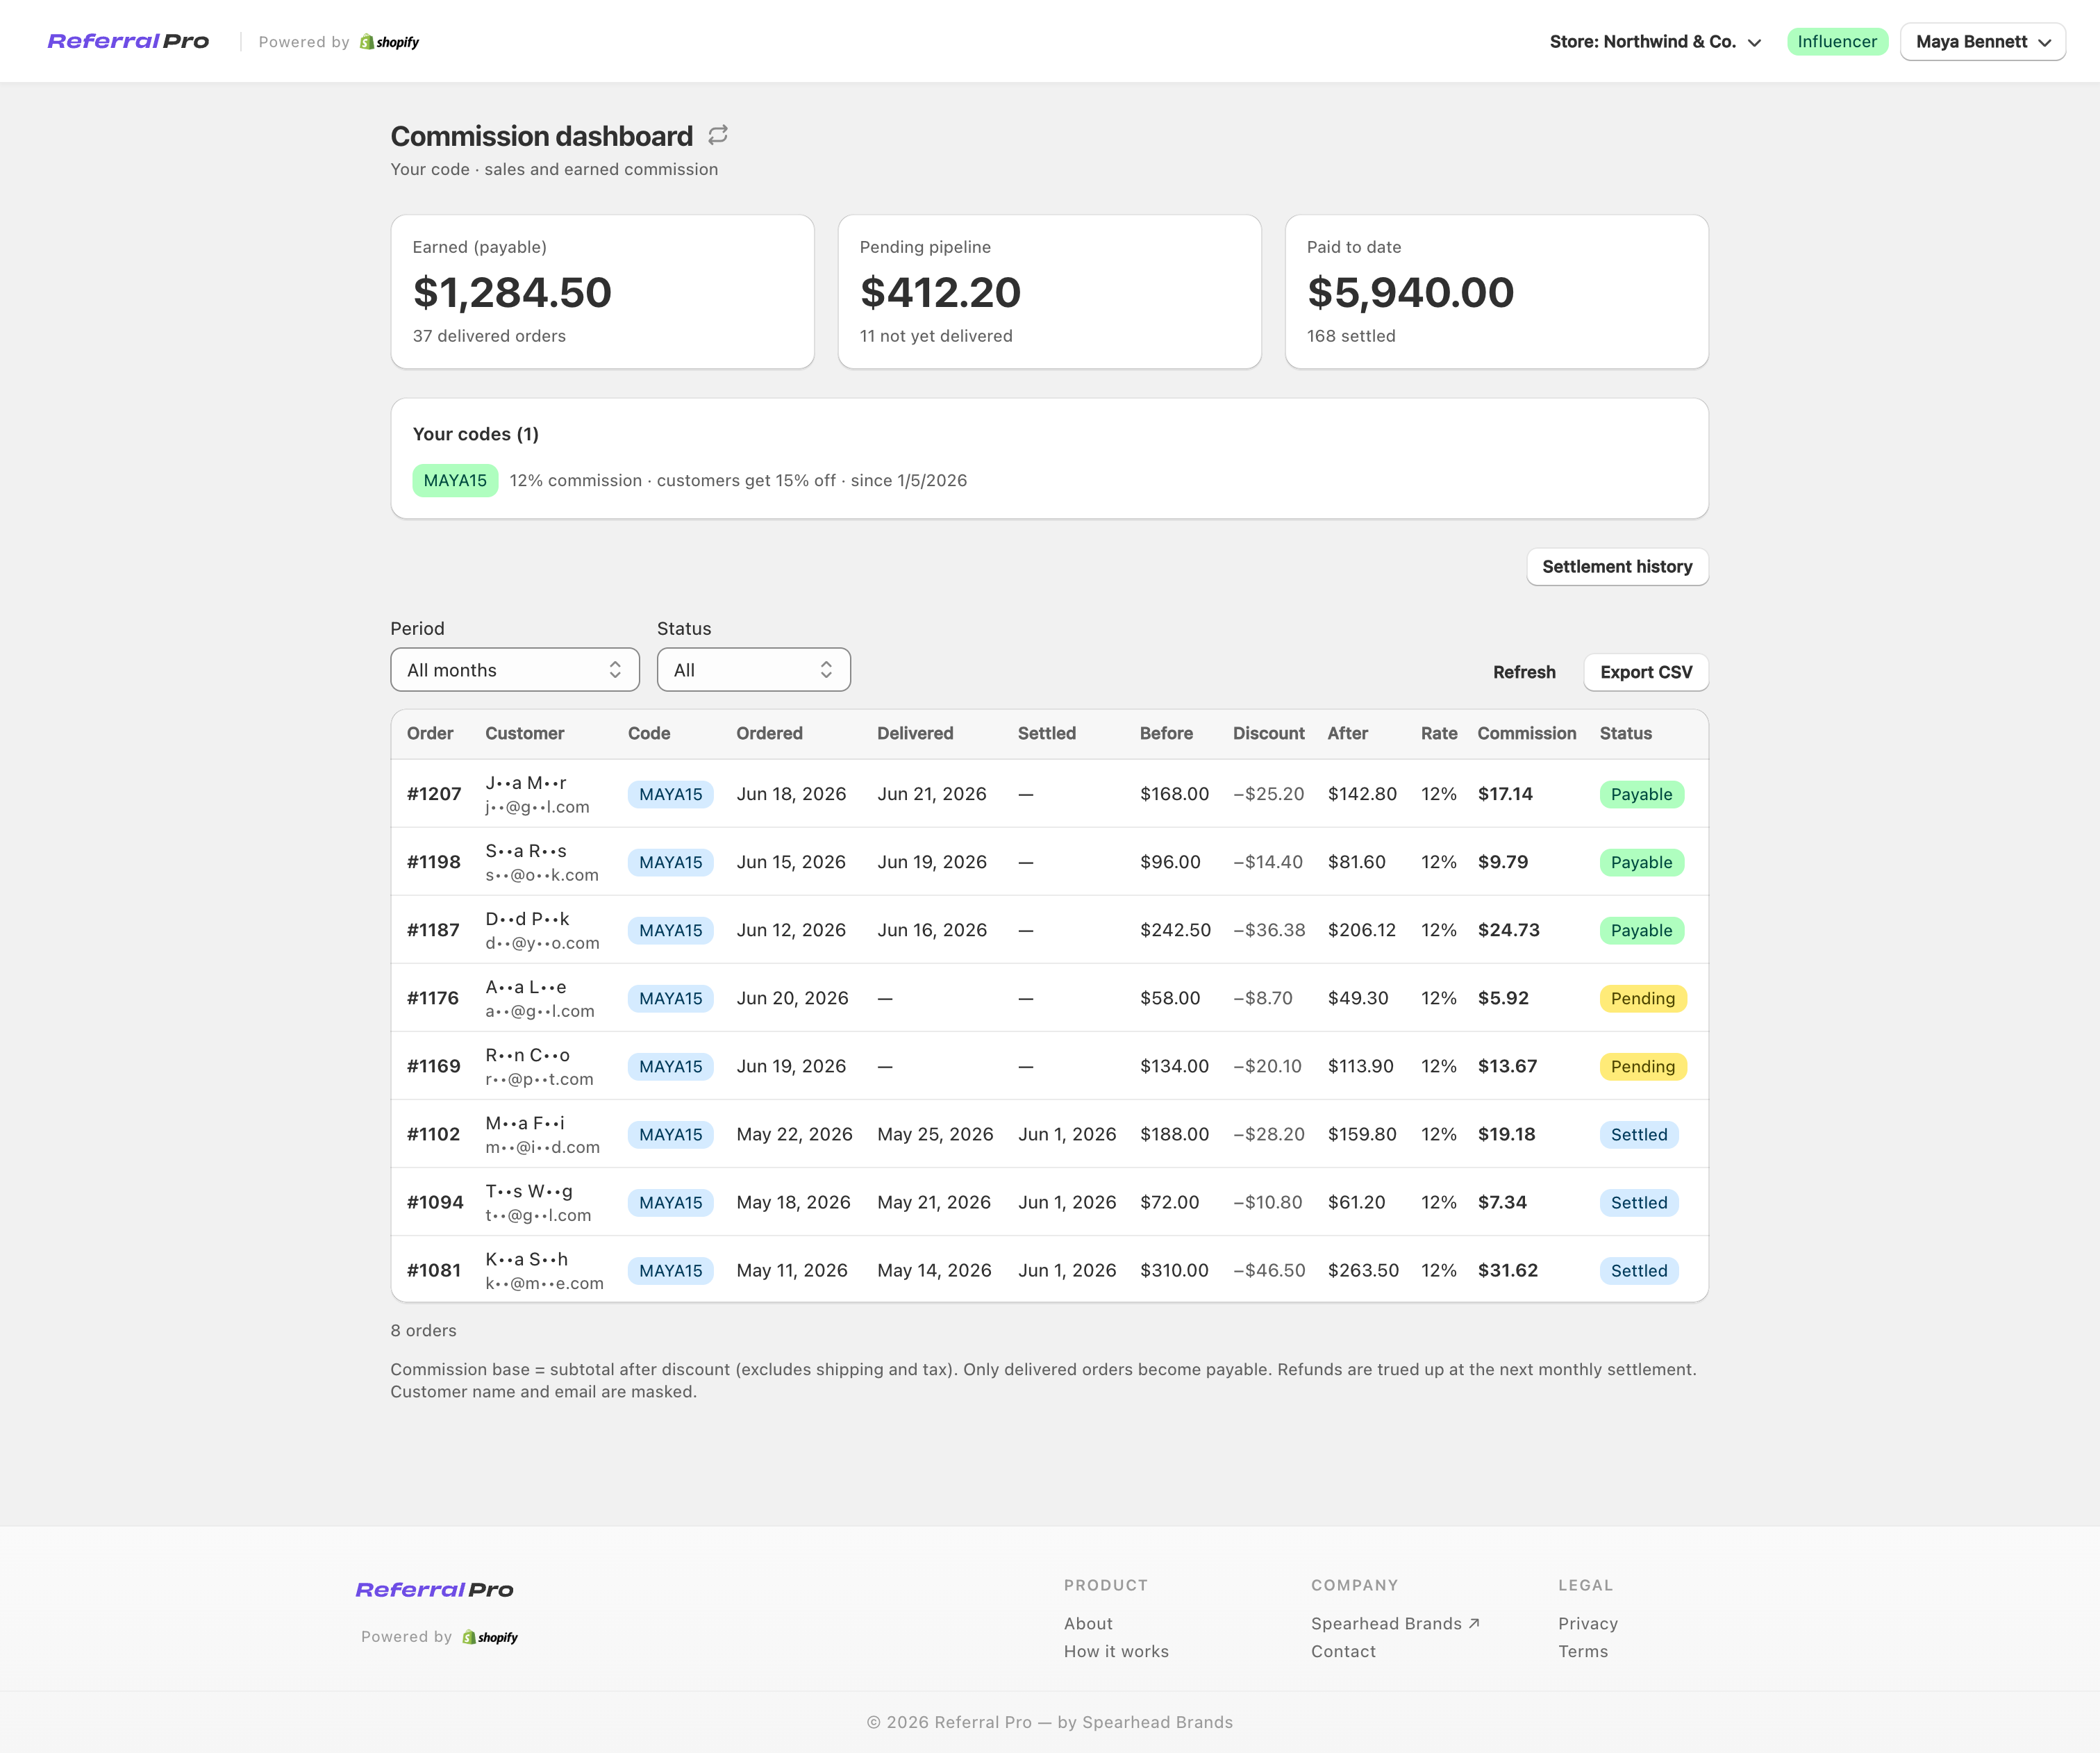The height and width of the screenshot is (1753, 2100).
Task: Open the How it works footer link
Action: [x=1116, y=1652]
